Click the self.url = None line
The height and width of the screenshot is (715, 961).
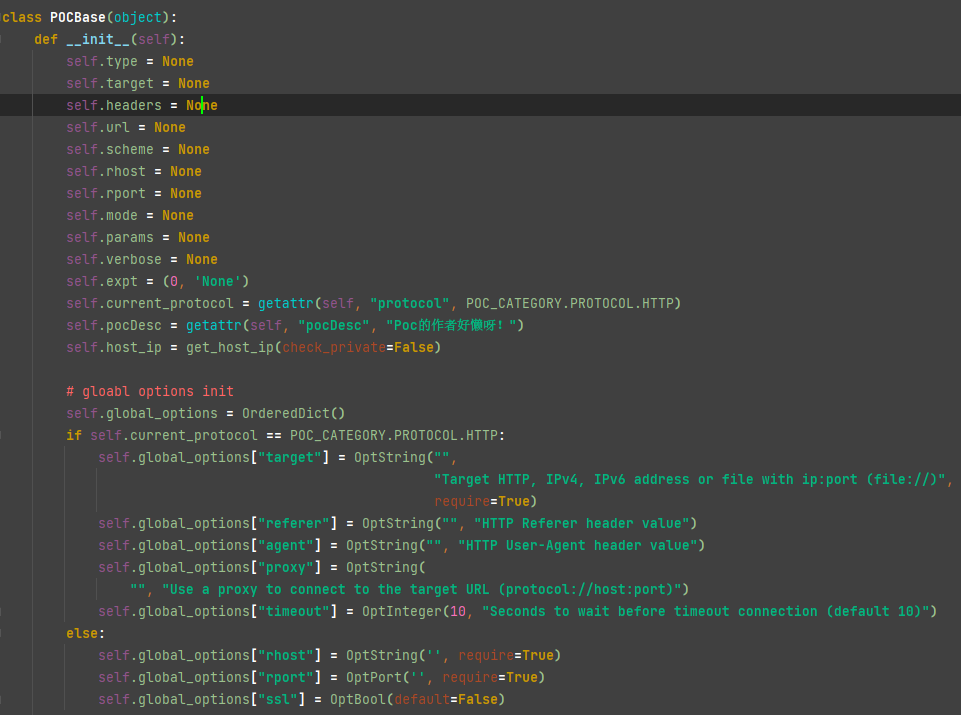(x=126, y=127)
